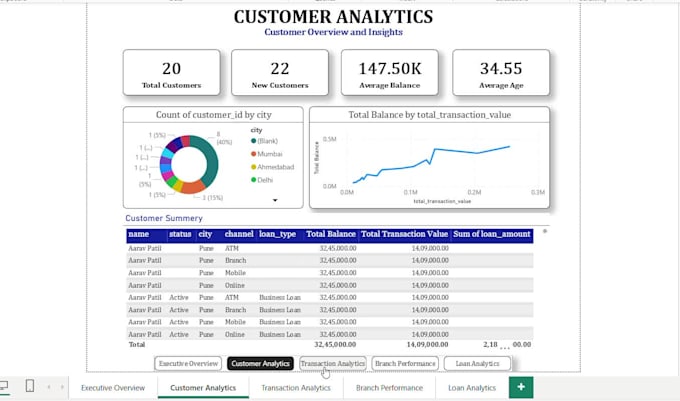Viewport: 680px width, 401px height.
Task: Open Branch Performance page tab
Action: [389, 388]
